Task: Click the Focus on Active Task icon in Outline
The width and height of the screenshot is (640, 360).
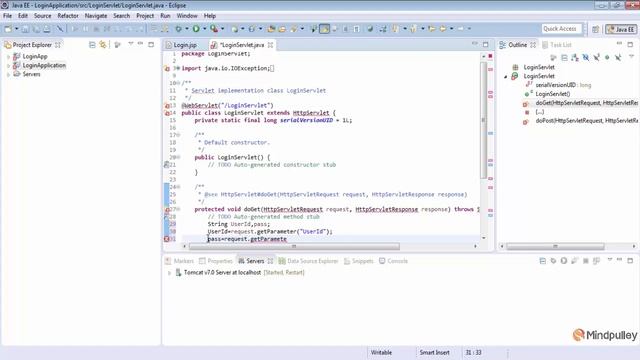Action: pos(553,58)
